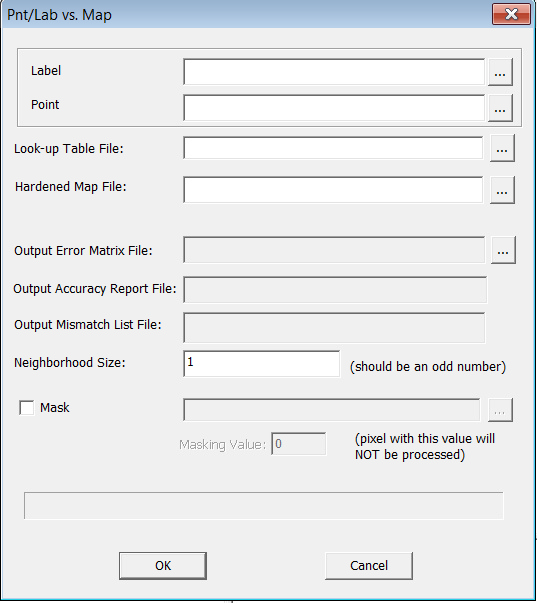Click the '(should be an odd number)' note
The height and width of the screenshot is (603, 537).
(428, 366)
